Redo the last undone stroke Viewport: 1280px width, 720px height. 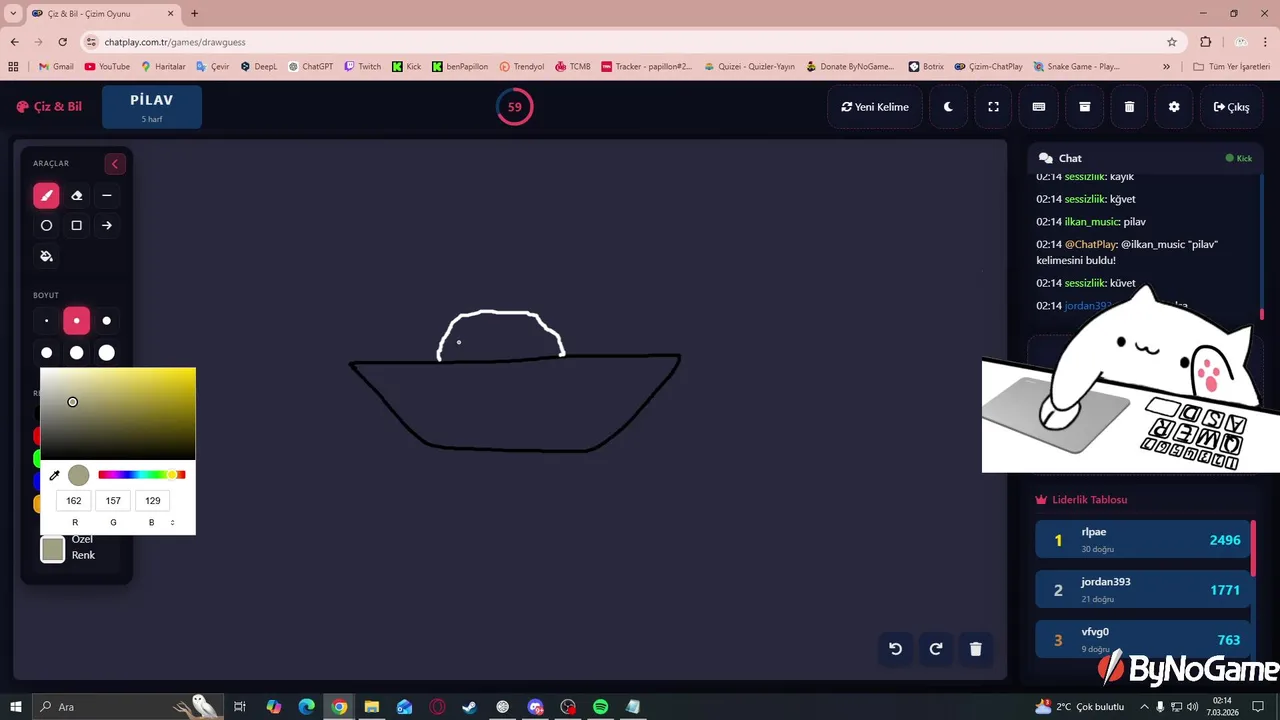pos(936,649)
